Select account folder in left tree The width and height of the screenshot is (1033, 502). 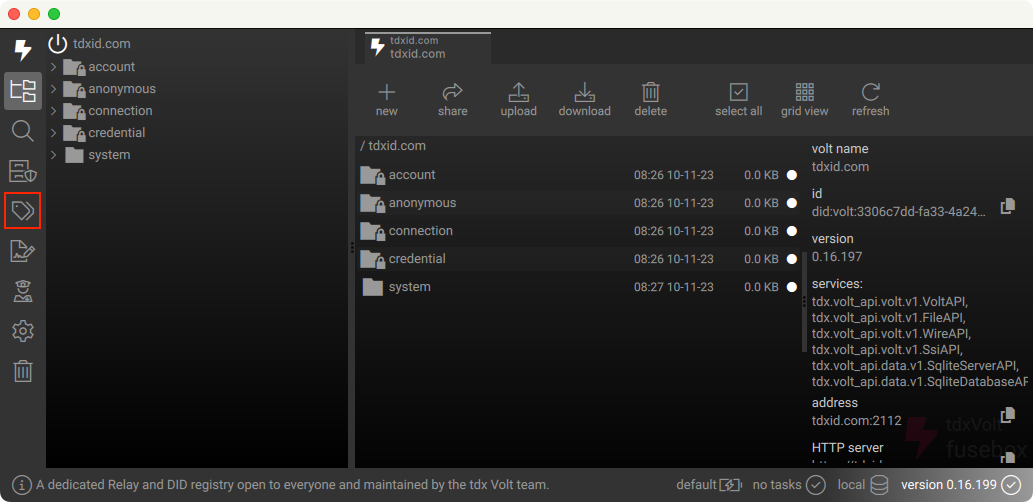tap(111, 67)
